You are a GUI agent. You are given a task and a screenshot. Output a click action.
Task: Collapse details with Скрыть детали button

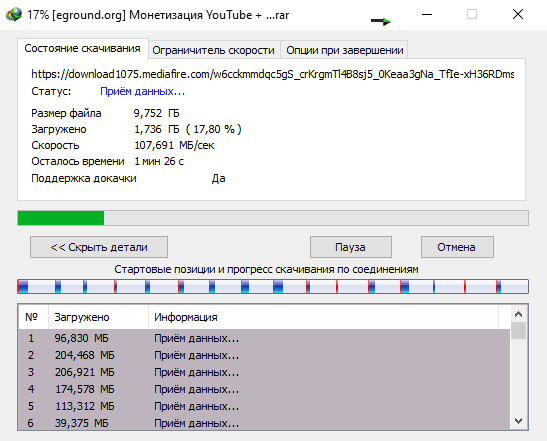pyautogui.click(x=99, y=247)
